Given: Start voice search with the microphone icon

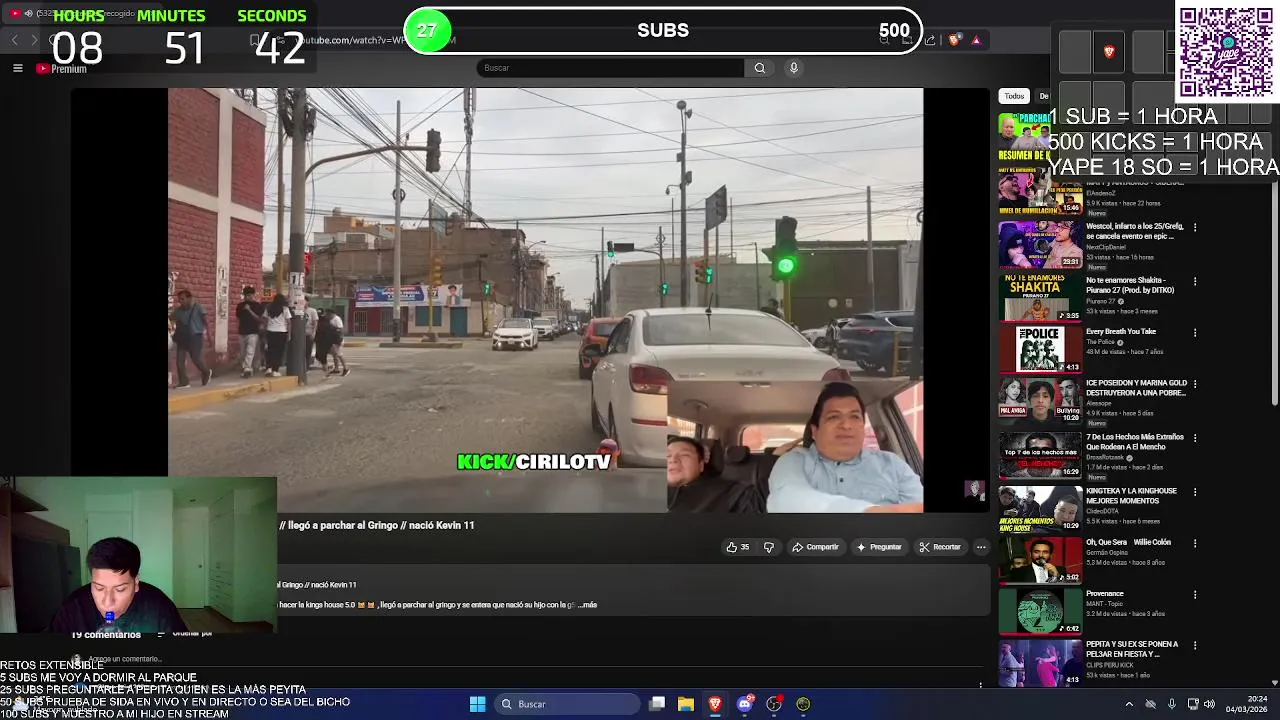Looking at the screenshot, I should (x=794, y=68).
